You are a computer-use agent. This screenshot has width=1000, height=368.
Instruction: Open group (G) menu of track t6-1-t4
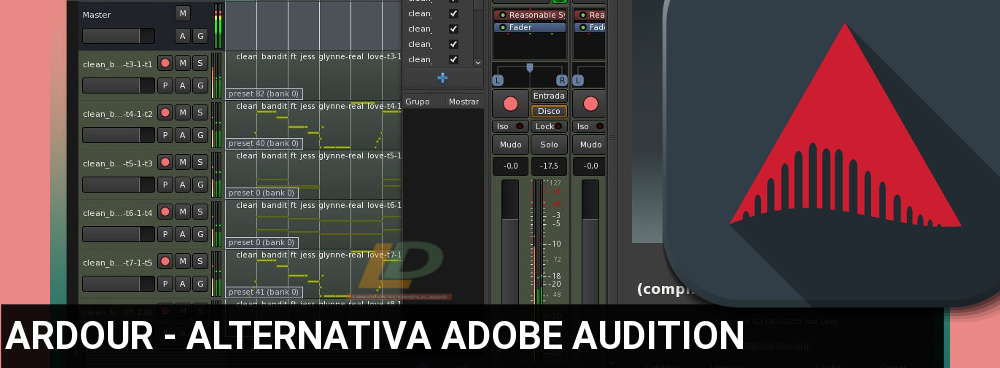pos(200,234)
